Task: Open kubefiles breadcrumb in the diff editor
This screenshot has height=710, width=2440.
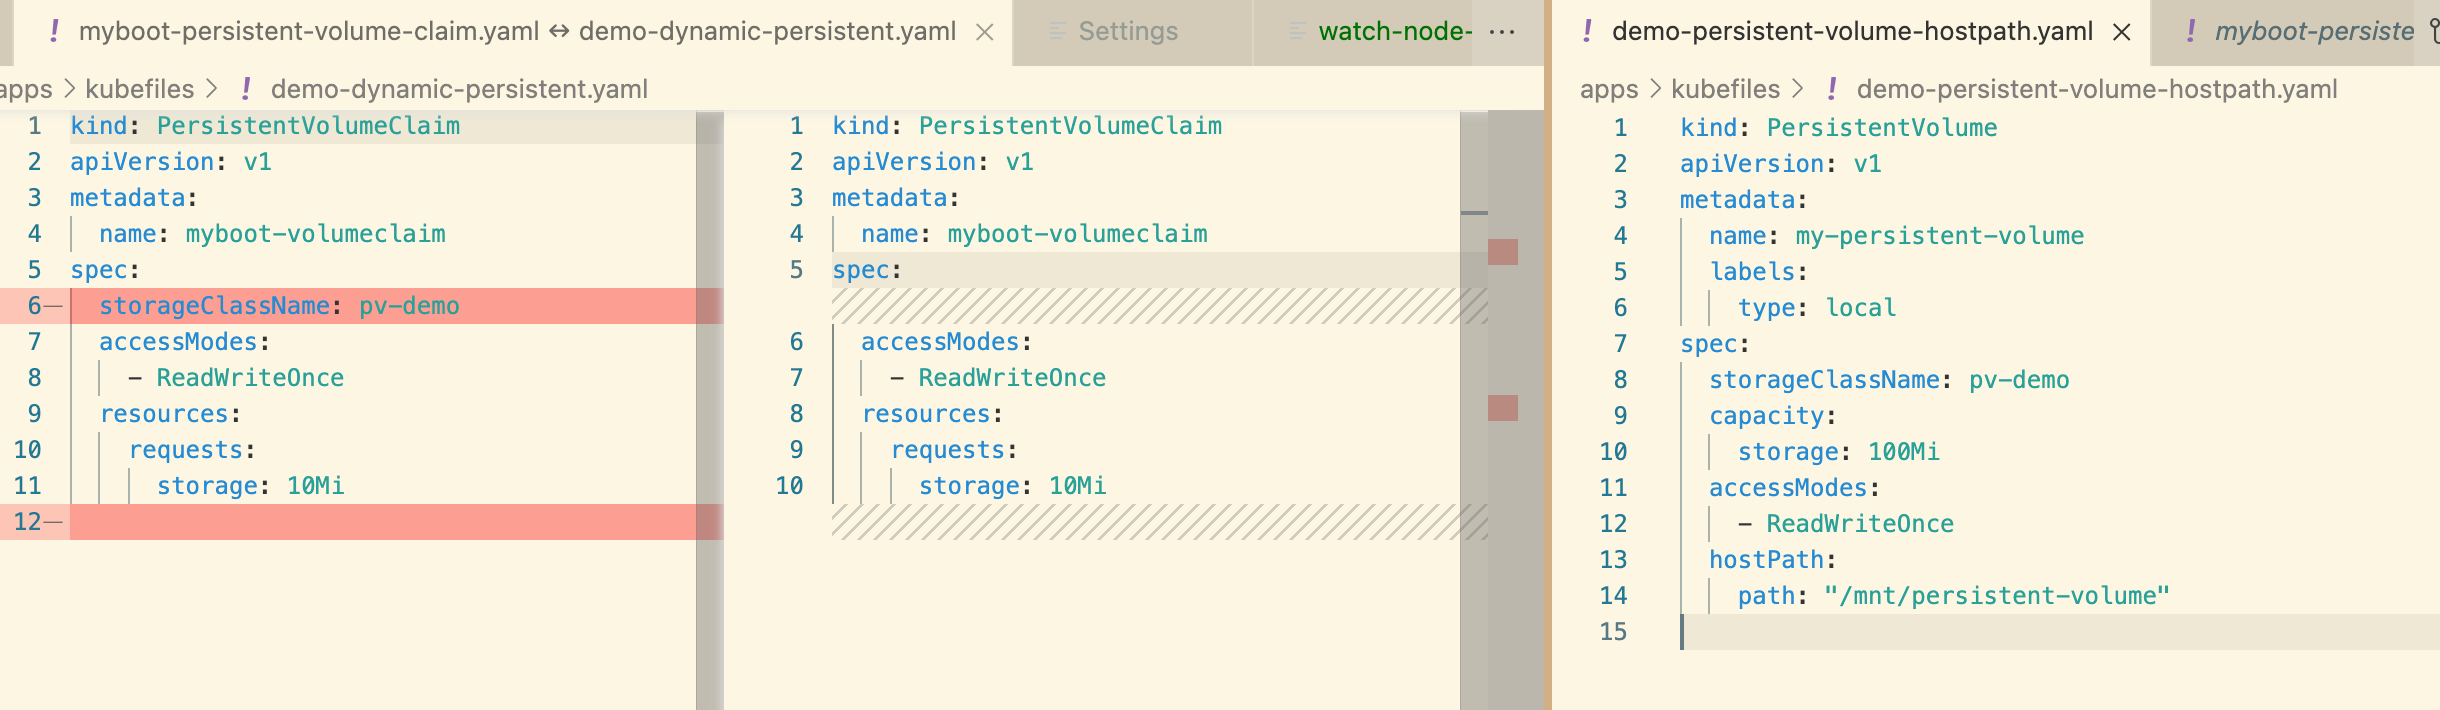Action: click(140, 89)
